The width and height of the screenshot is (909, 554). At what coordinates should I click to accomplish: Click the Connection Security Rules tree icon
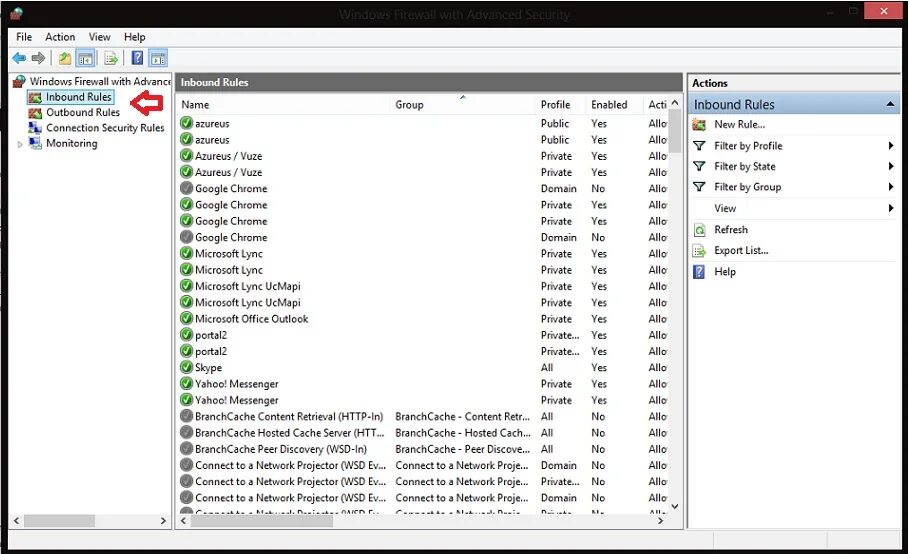(x=35, y=127)
